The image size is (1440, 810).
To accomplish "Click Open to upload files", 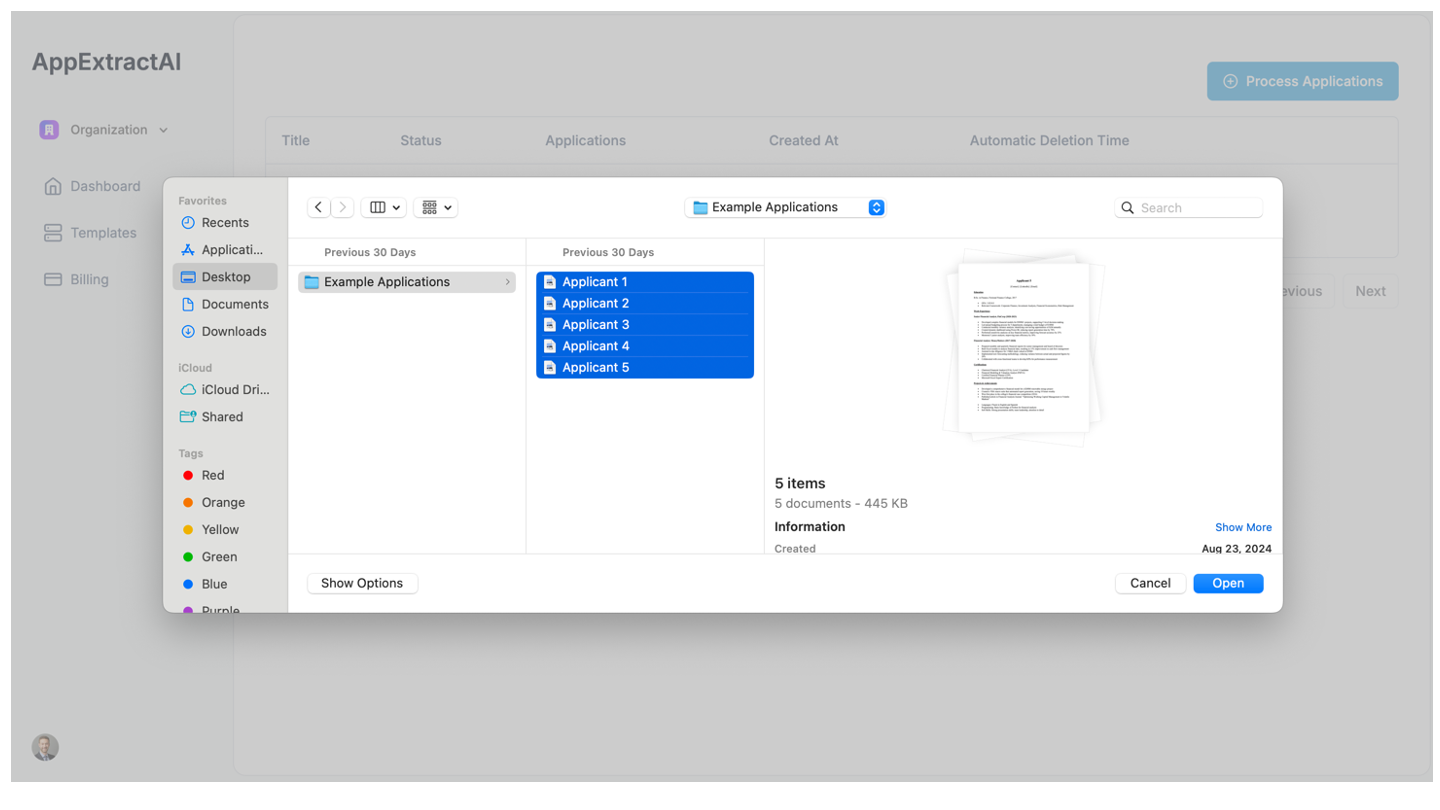I will click(x=1228, y=583).
